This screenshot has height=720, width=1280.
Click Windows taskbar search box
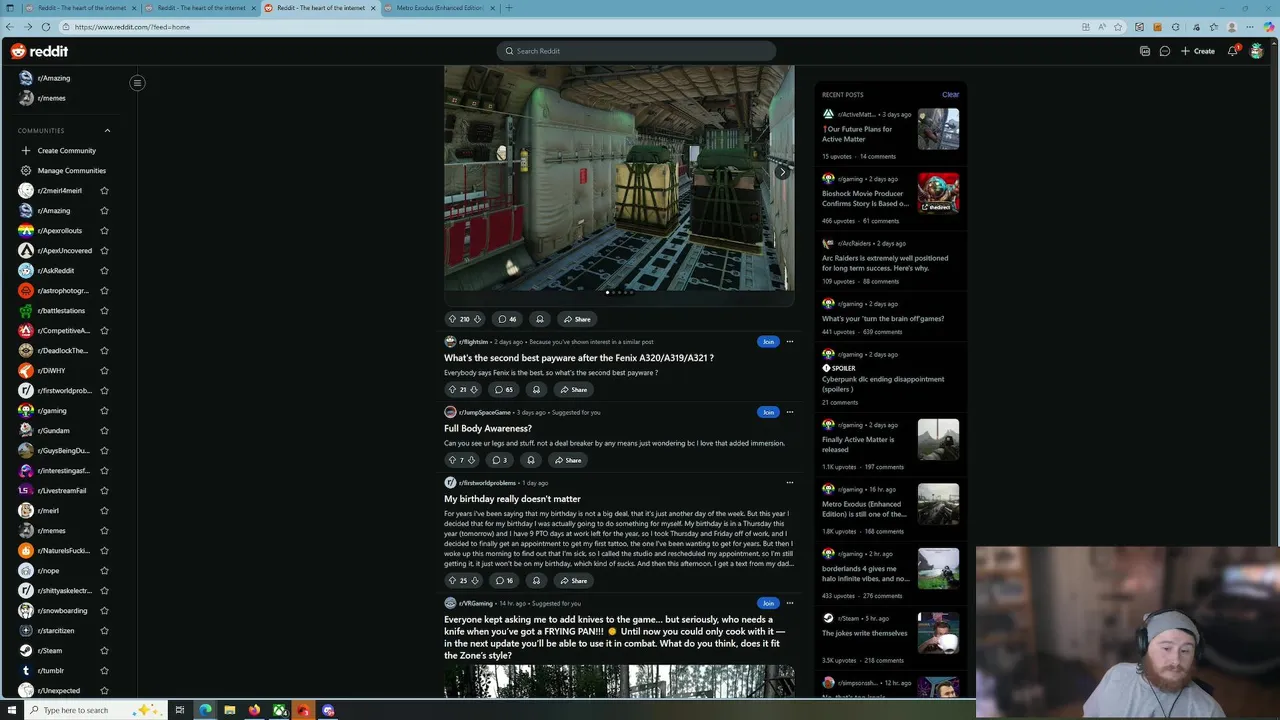tap(95, 710)
